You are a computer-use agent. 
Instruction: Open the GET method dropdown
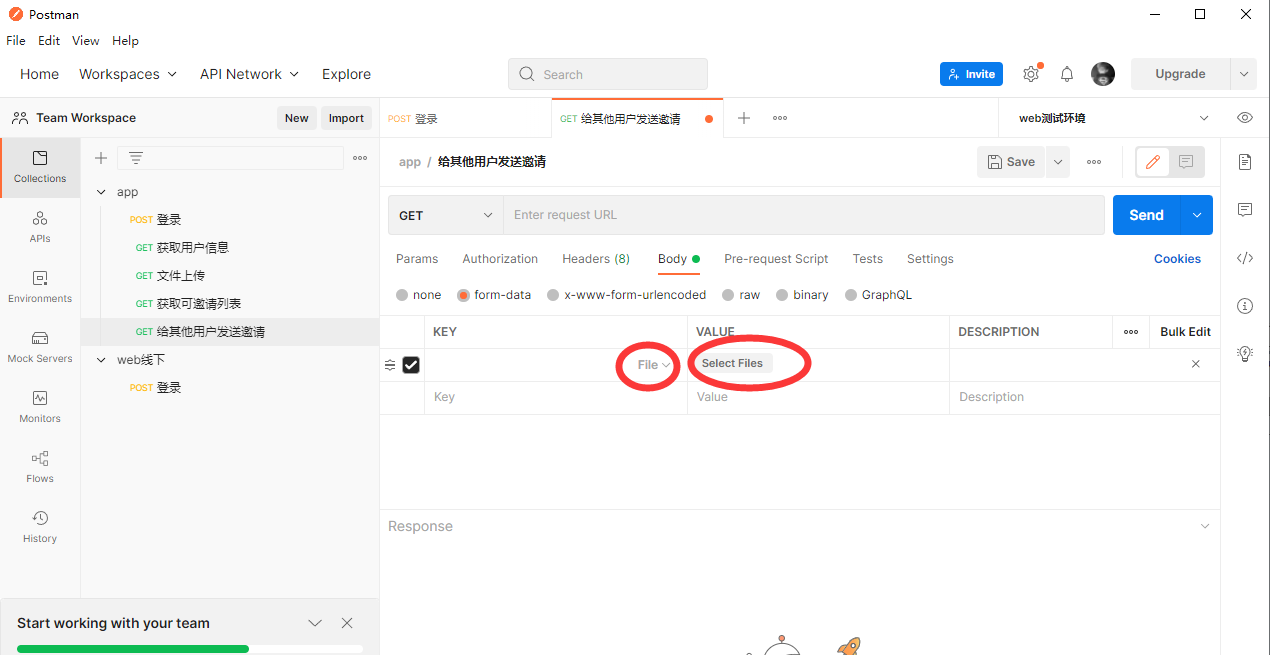[445, 215]
